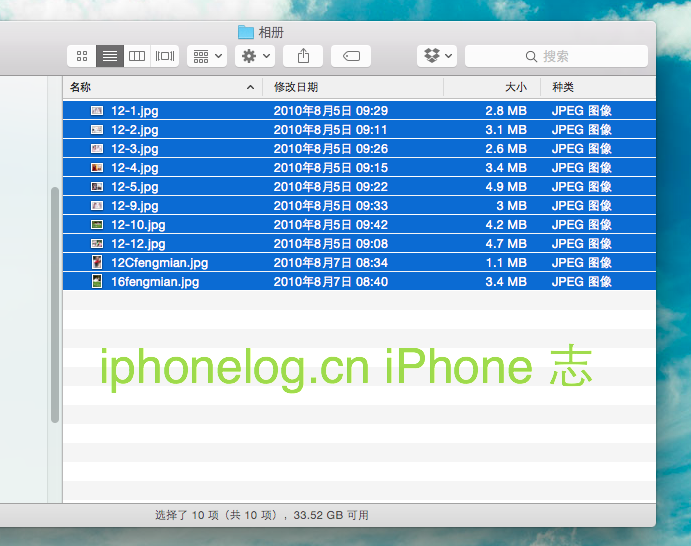Viewport: 691px width, 546px height.
Task: Click JPEG 图像 kind in 12-1.jpg row
Action: (x=582, y=111)
